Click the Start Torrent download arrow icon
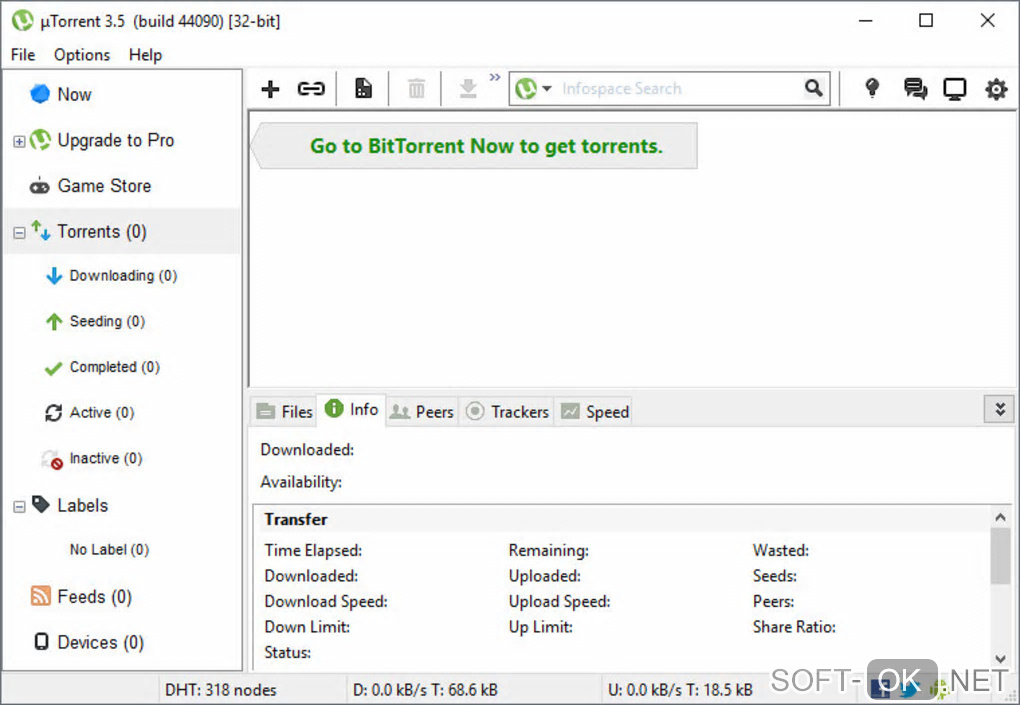This screenshot has width=1020, height=705. [468, 88]
